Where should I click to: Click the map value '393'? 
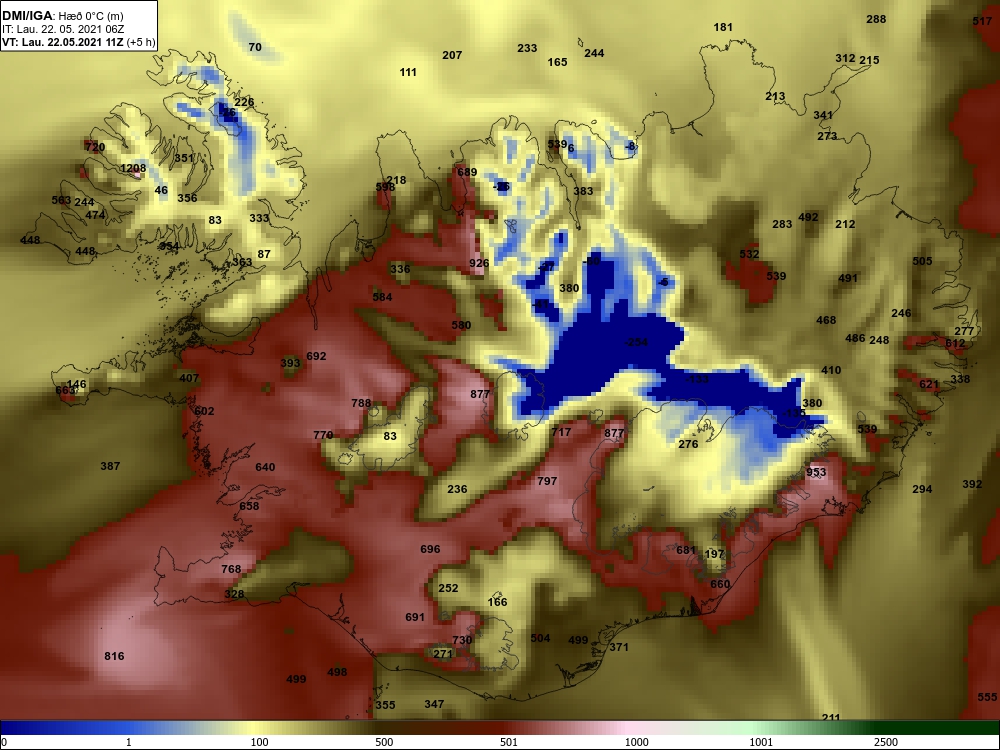coord(290,364)
